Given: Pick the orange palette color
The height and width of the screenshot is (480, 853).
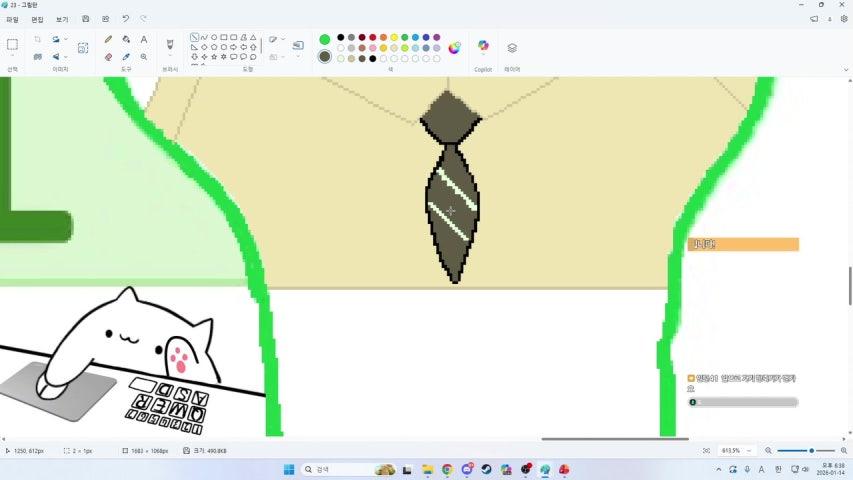Looking at the screenshot, I should pyautogui.click(x=384, y=38).
